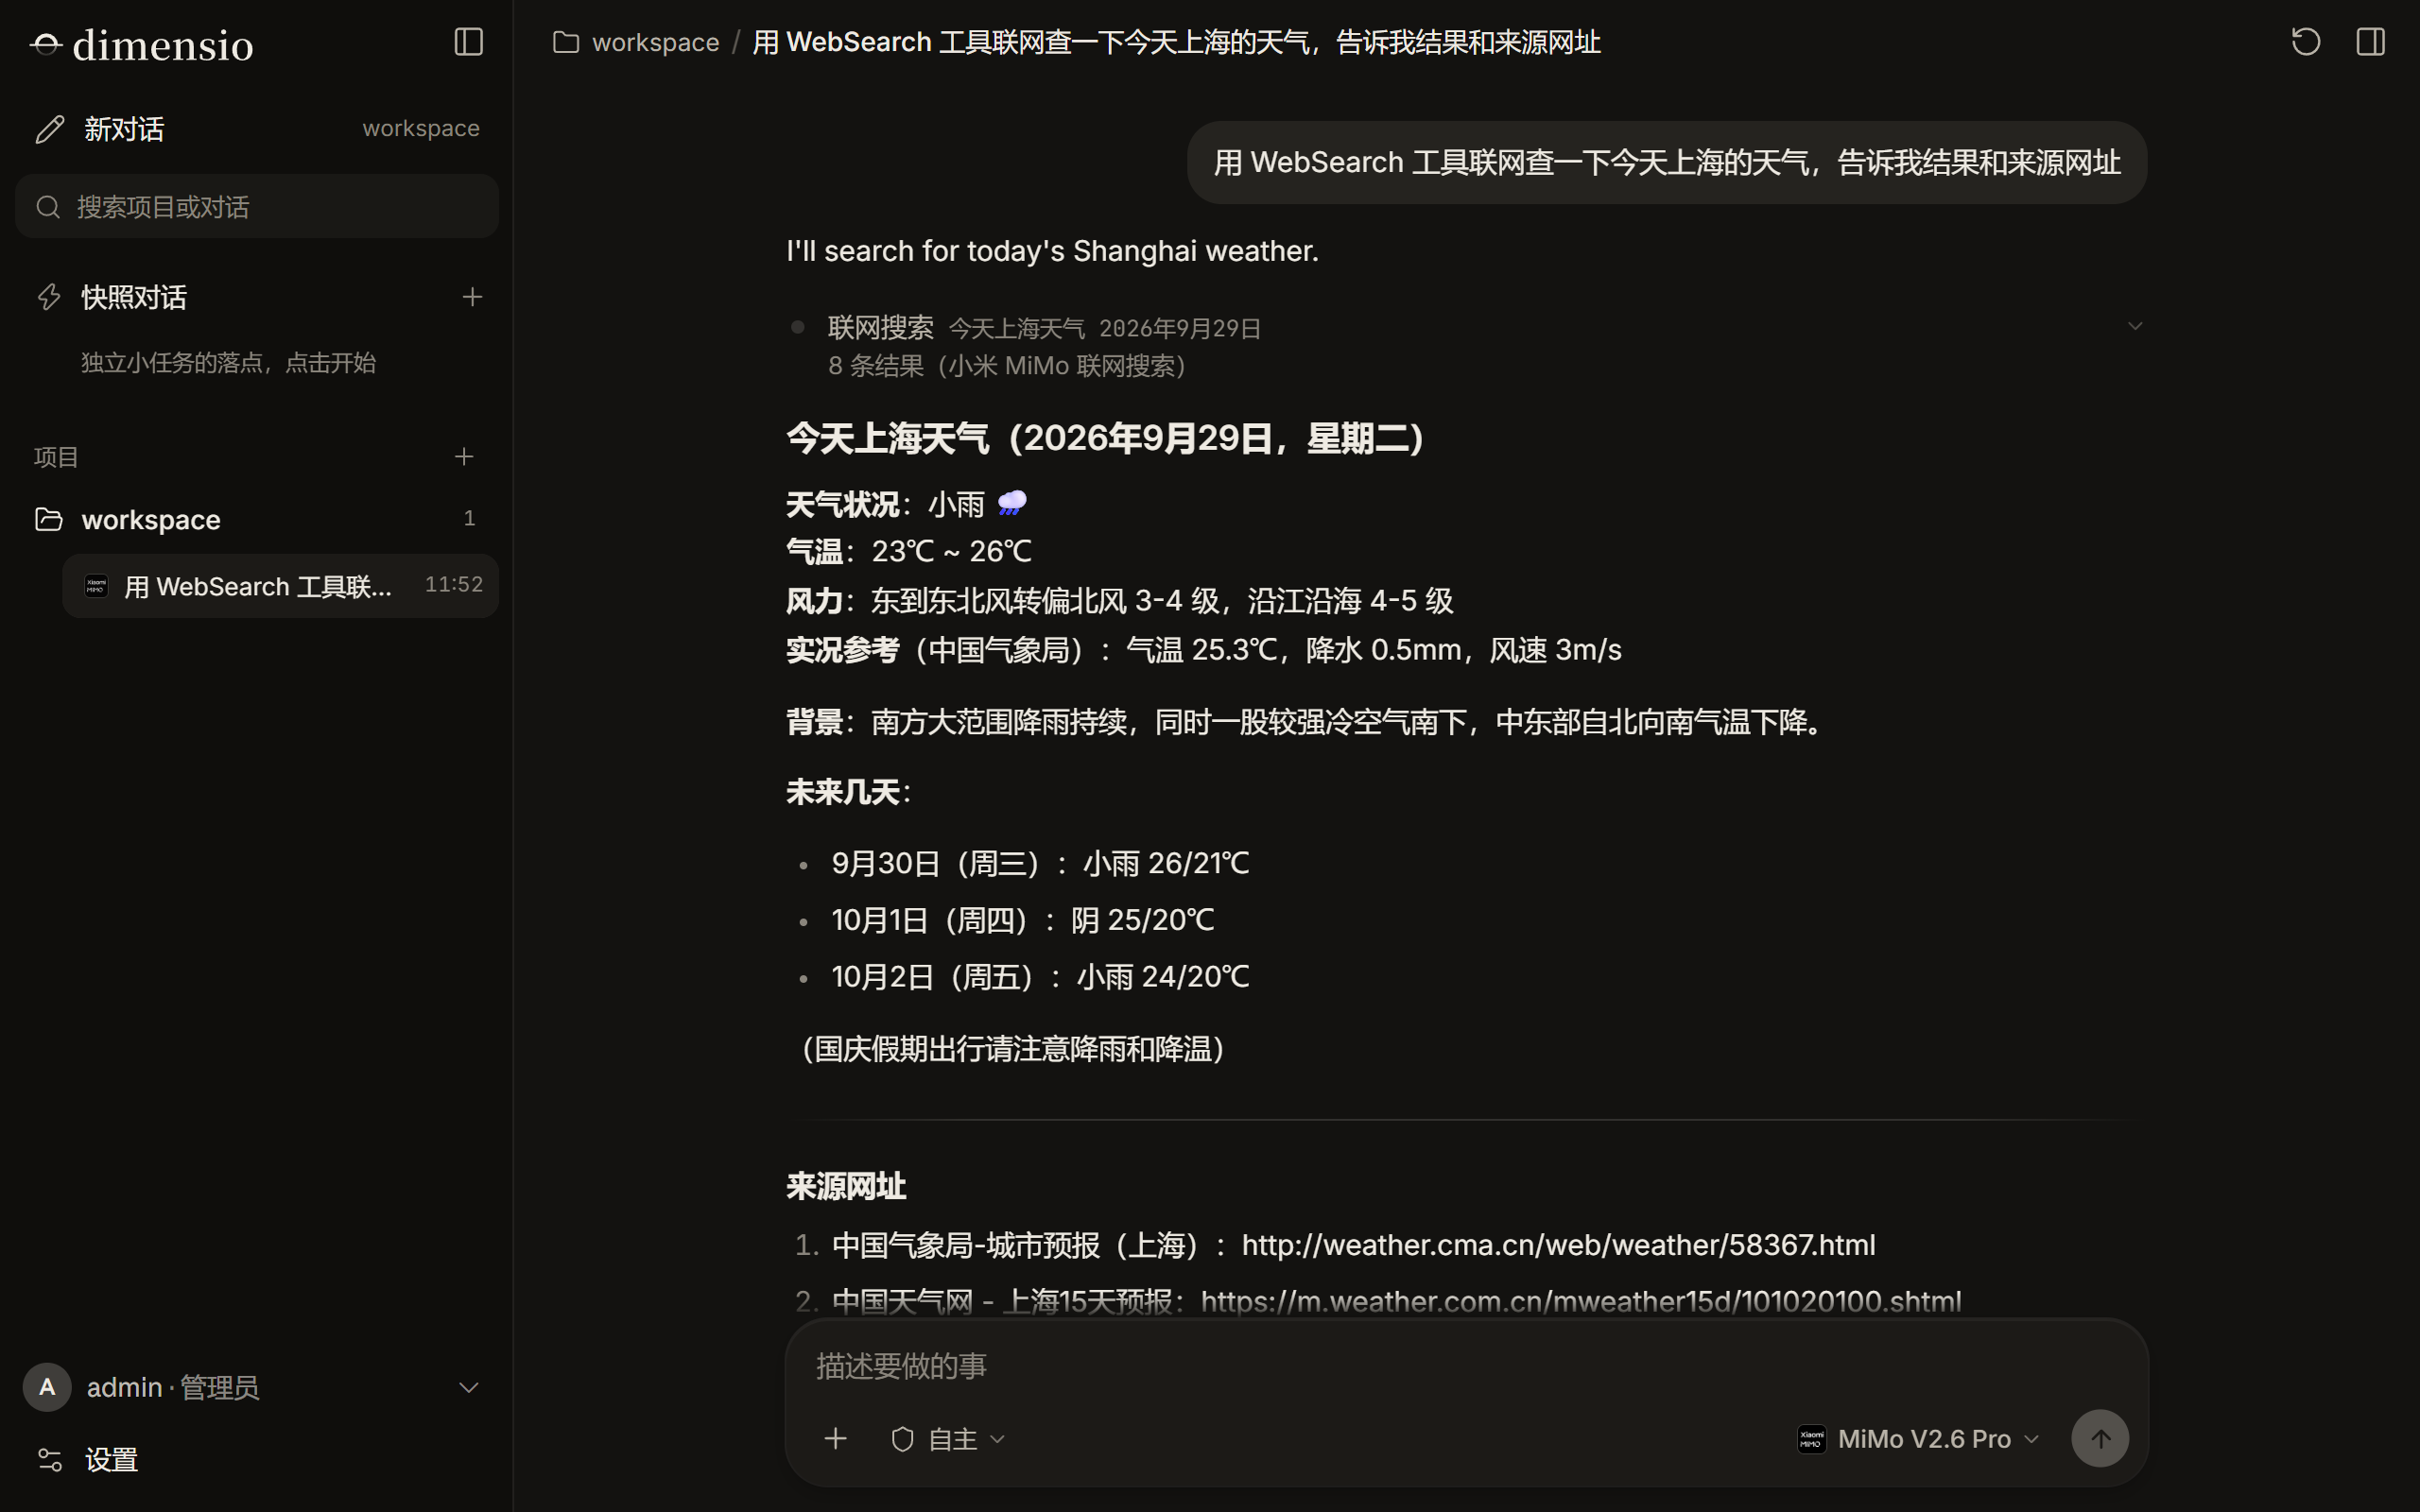Viewport: 2420px width, 1512px height.
Task: Click the 10月1日（周四）forecast line
Action: tap(1022, 920)
